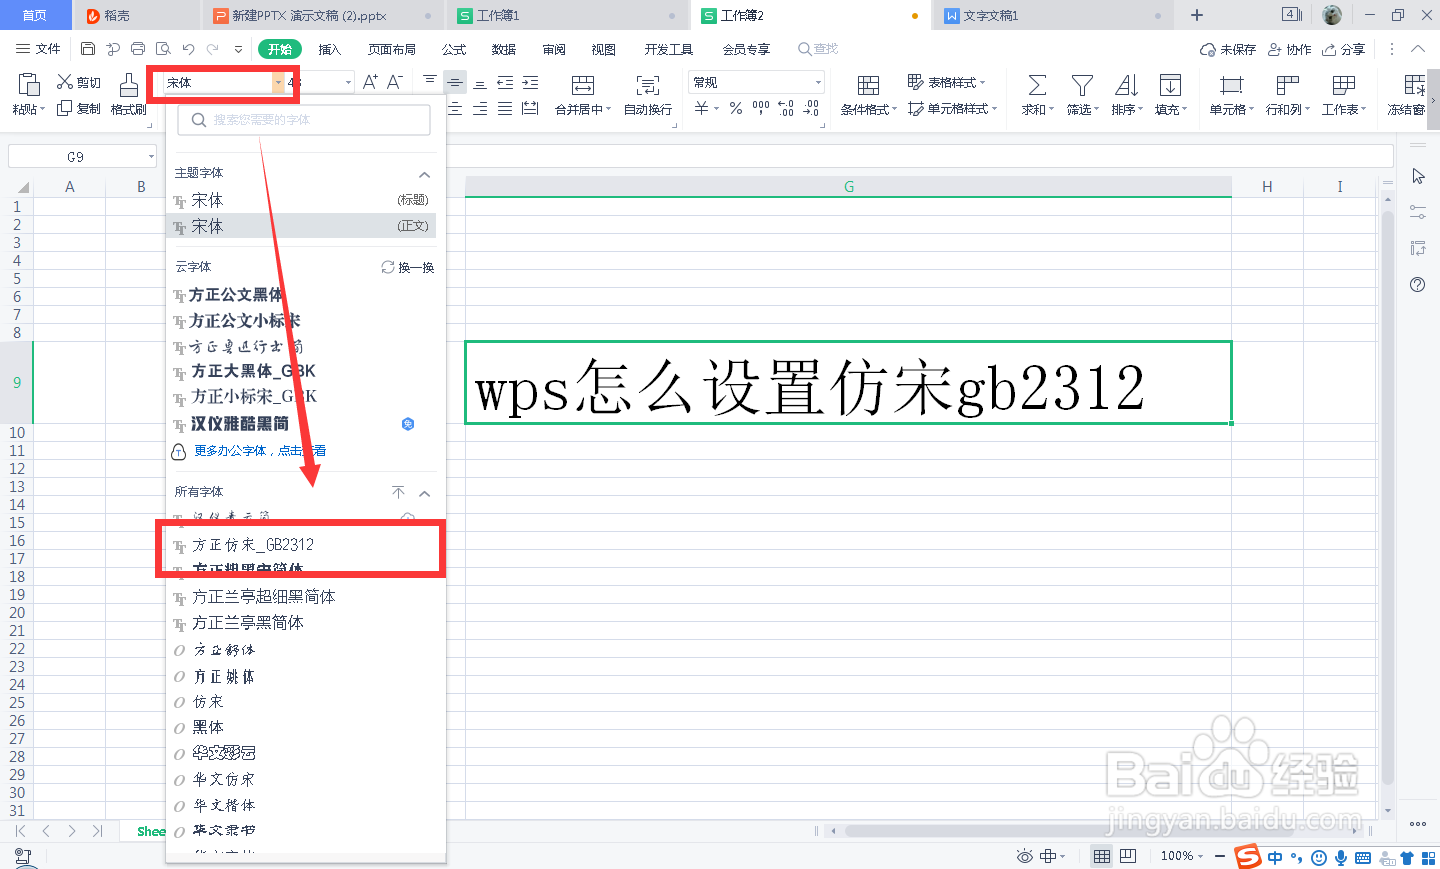
Task: Click the 分享 share button
Action: (1343, 49)
